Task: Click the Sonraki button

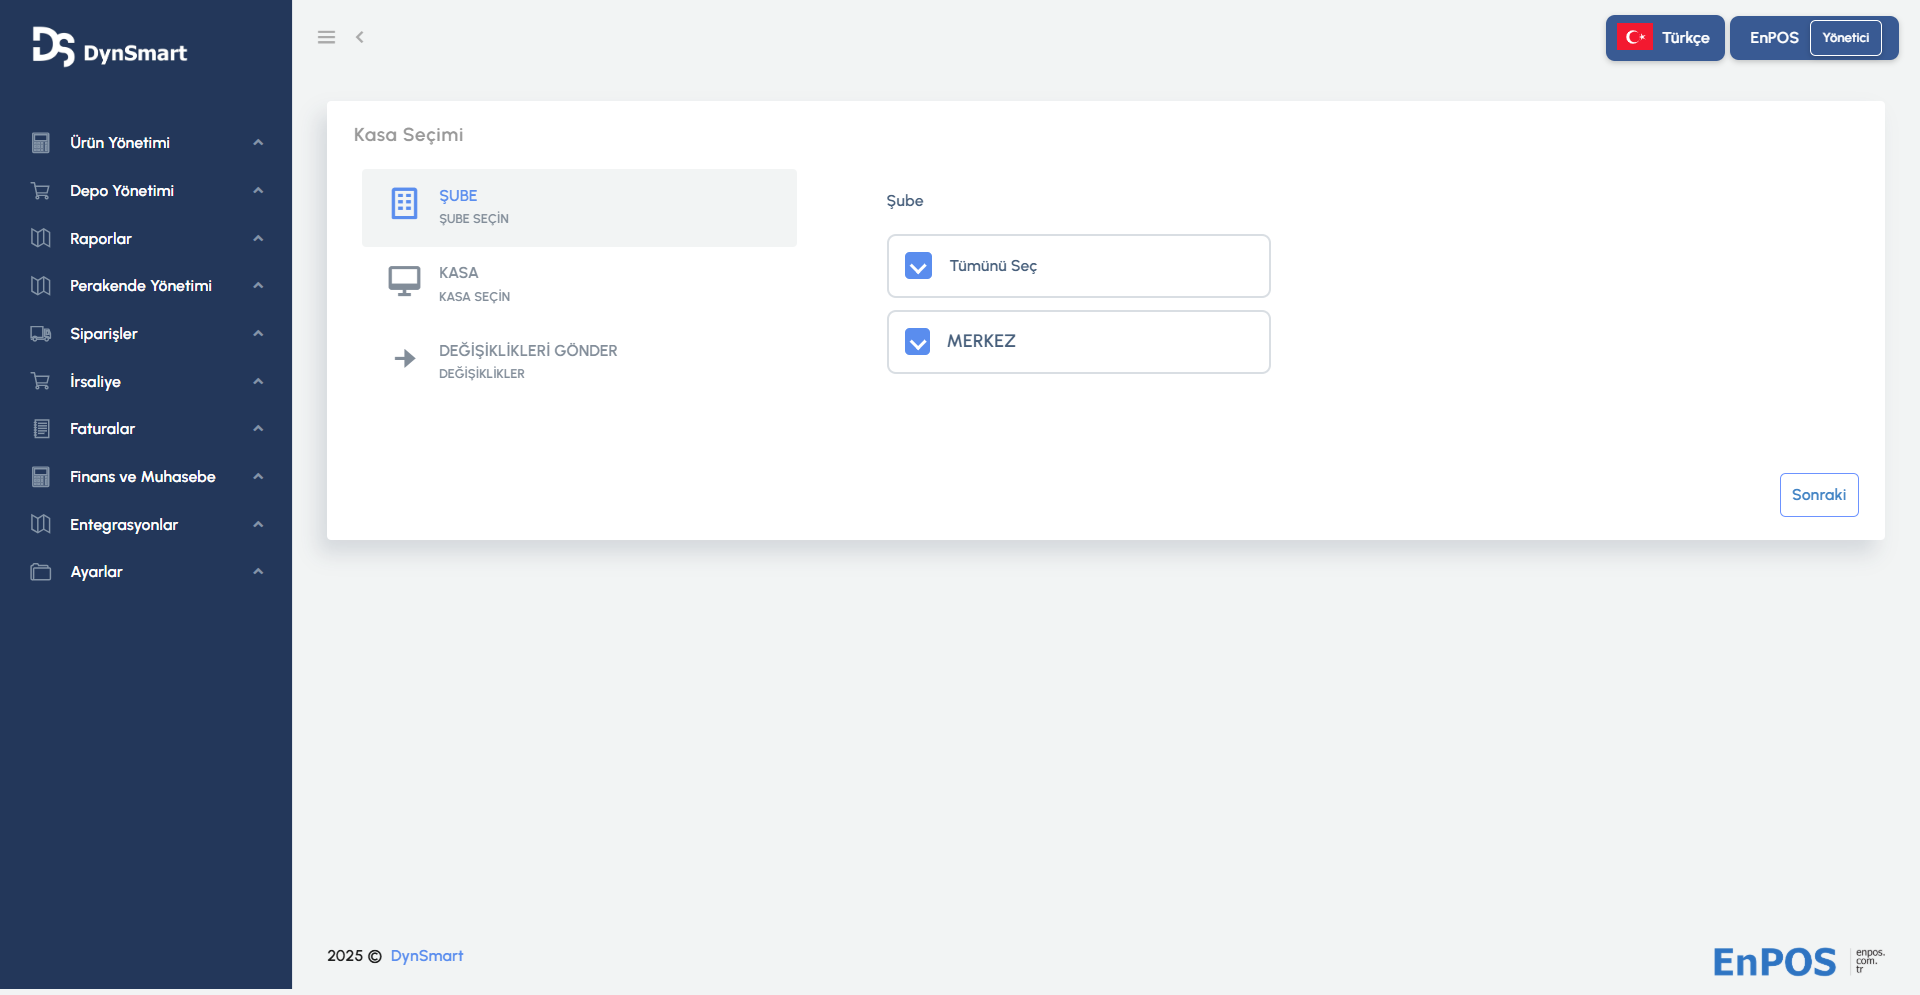Action: click(x=1818, y=495)
